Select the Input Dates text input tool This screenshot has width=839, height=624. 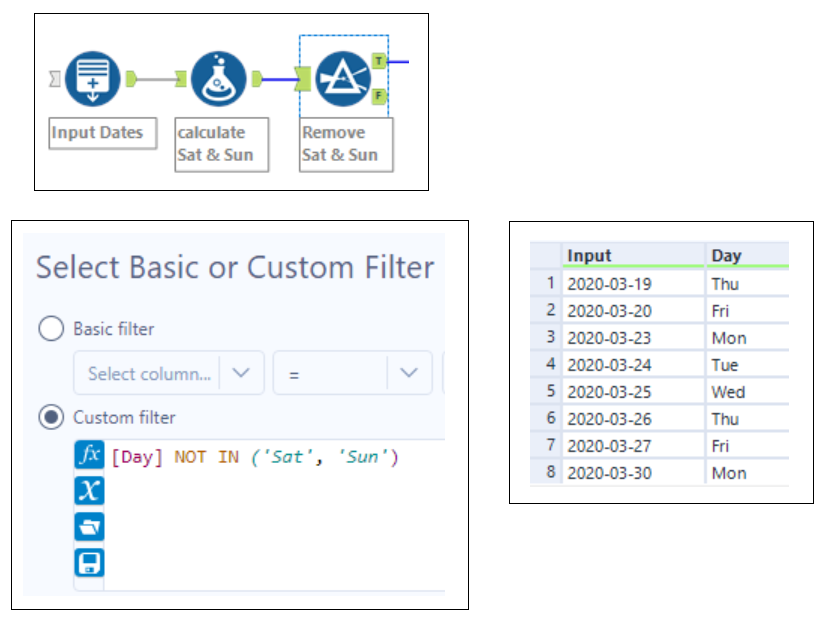93,79
